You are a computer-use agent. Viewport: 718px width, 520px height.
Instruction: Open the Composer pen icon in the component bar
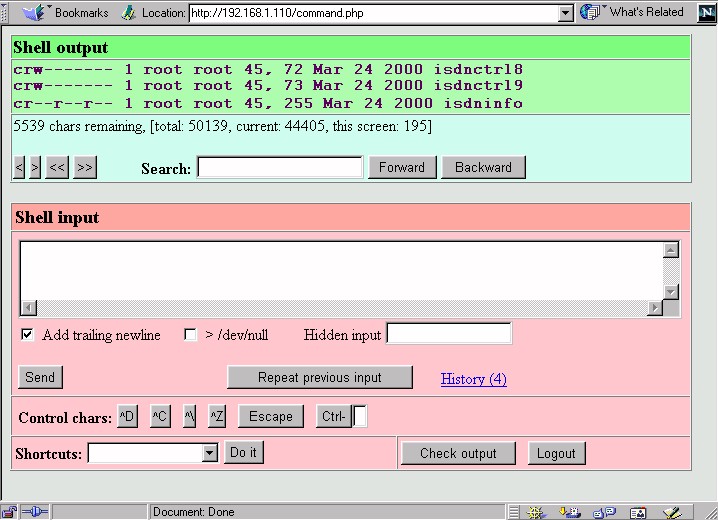pos(672,512)
